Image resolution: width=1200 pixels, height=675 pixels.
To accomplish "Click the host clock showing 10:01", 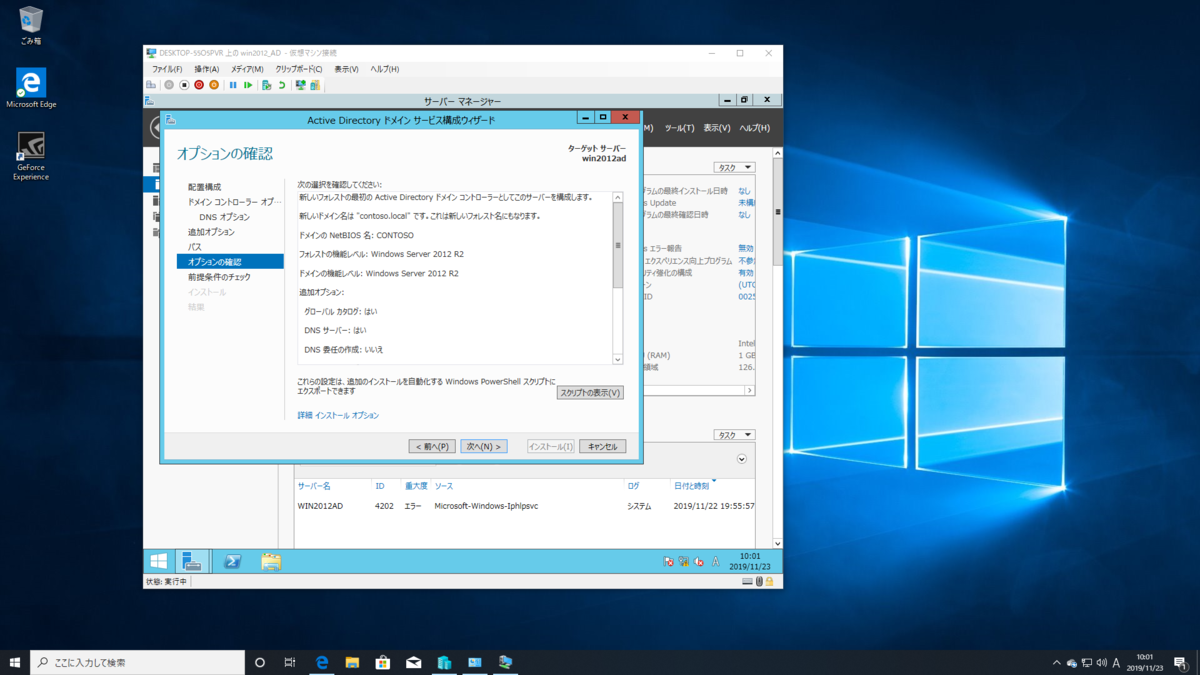I will click(x=1144, y=662).
